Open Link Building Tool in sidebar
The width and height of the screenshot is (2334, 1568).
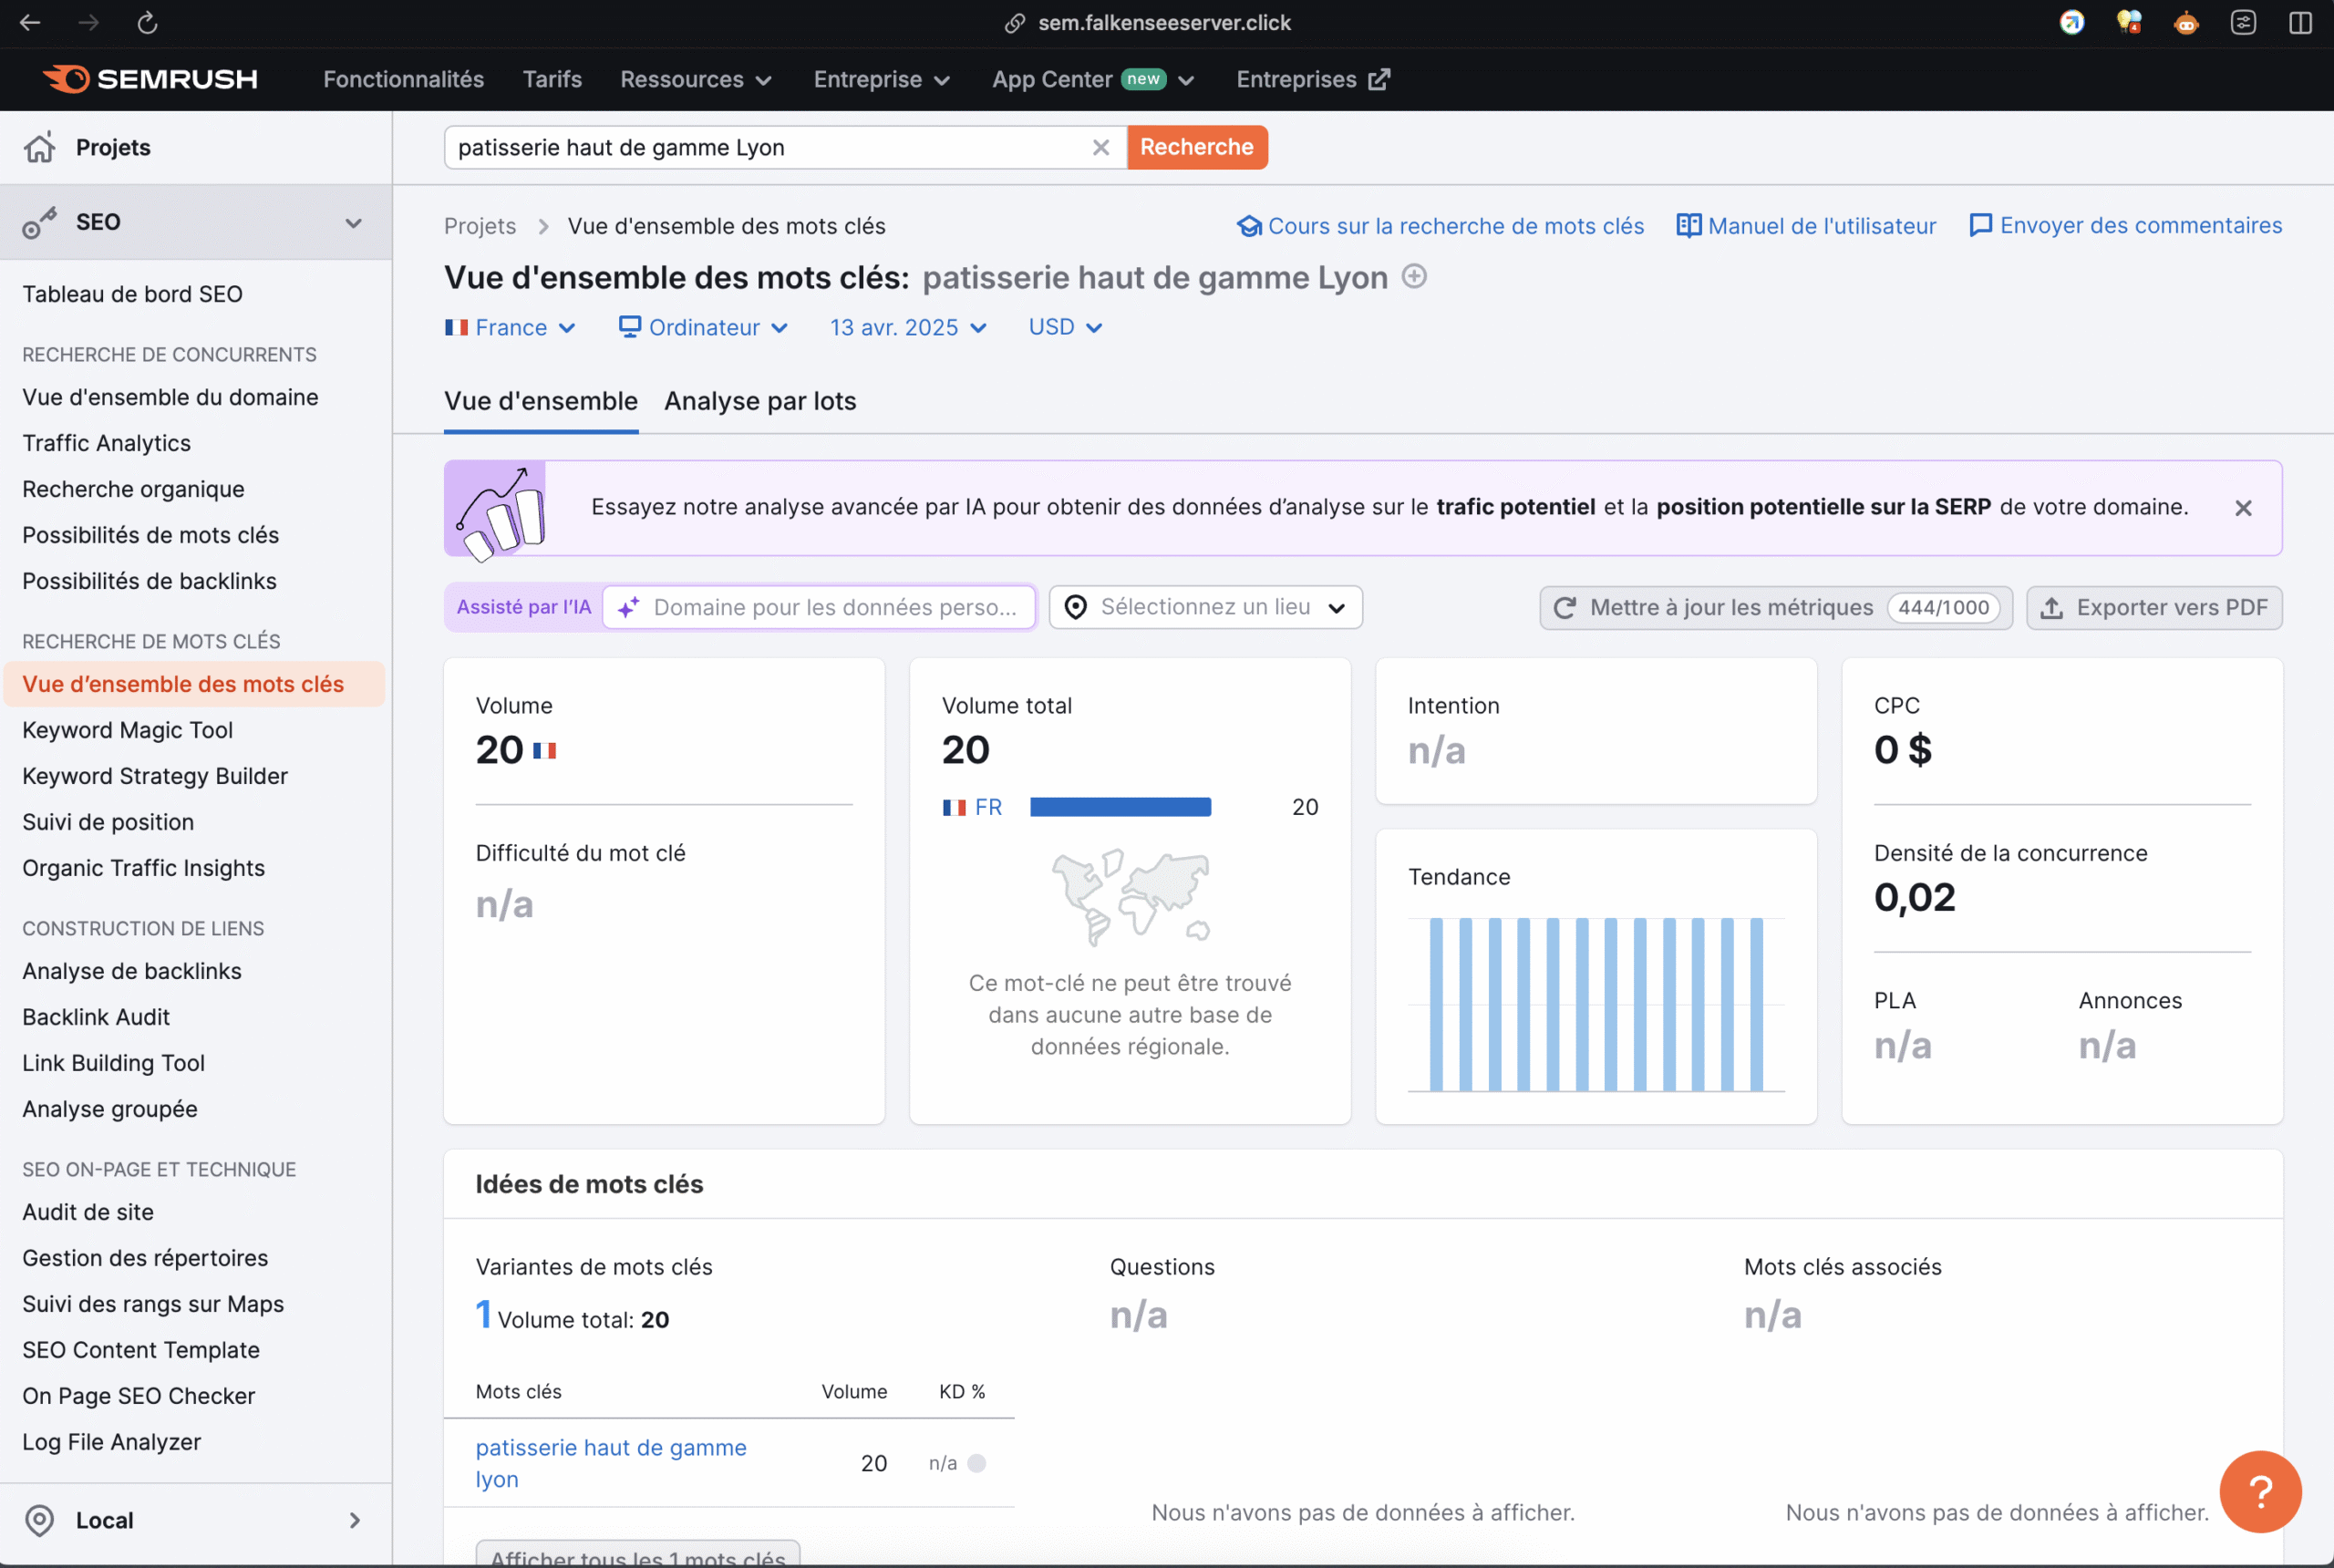click(x=113, y=1063)
